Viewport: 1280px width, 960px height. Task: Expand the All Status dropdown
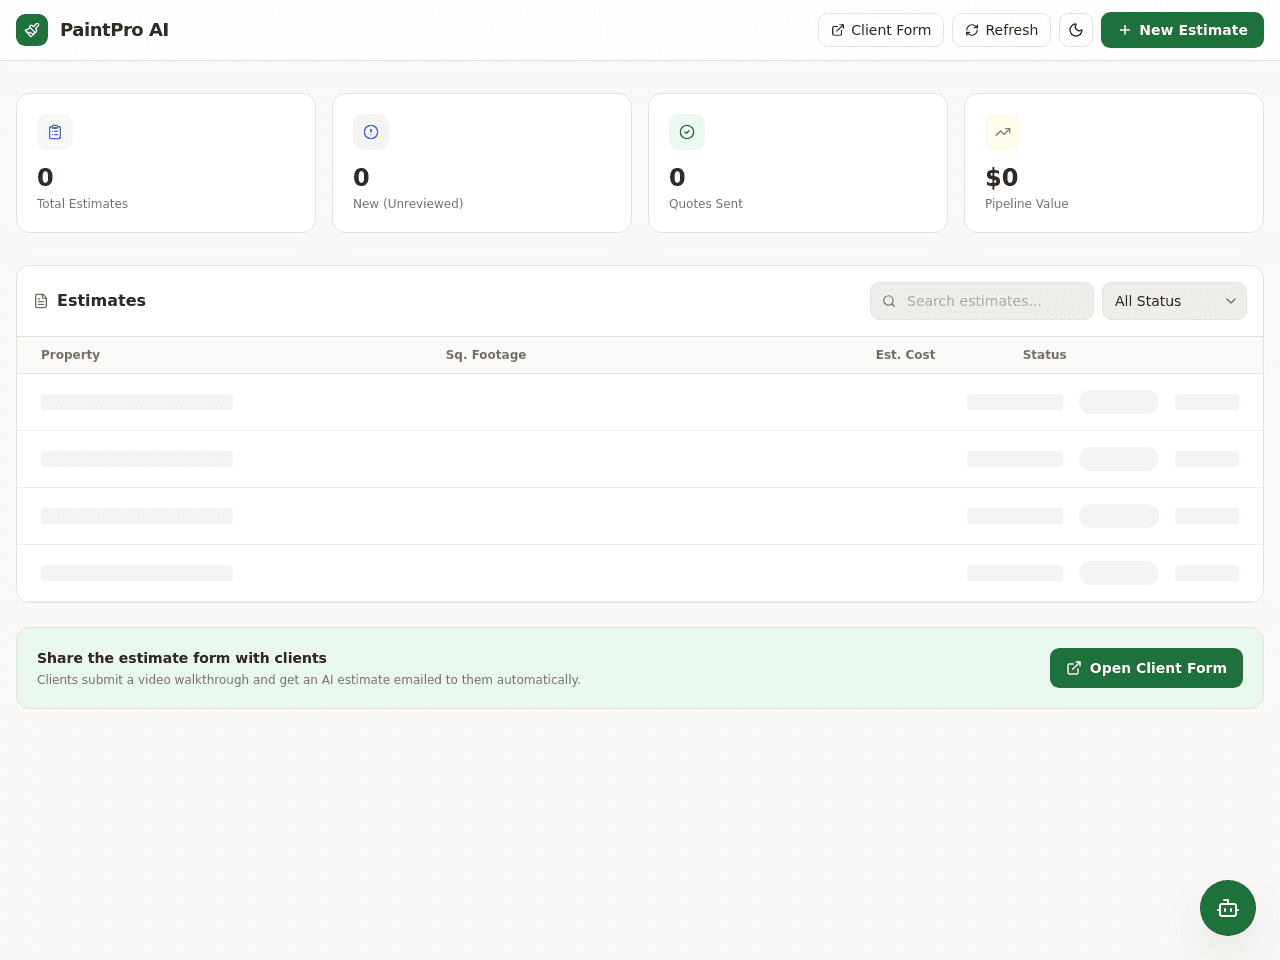click(1174, 301)
